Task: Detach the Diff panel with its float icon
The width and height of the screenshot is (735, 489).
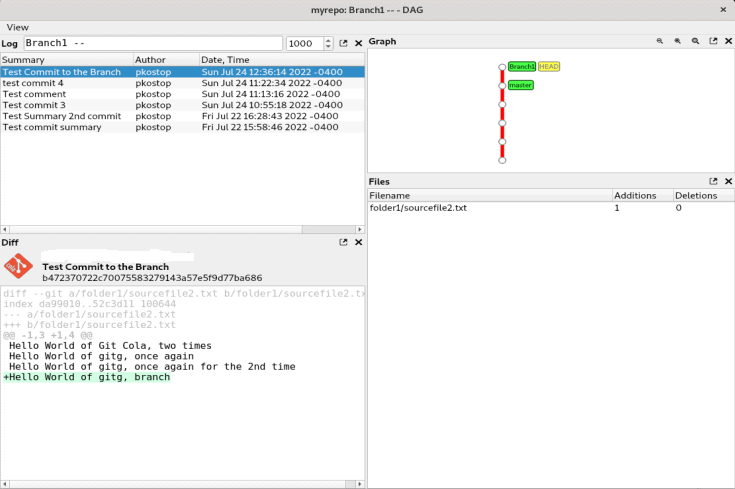Action: (343, 242)
